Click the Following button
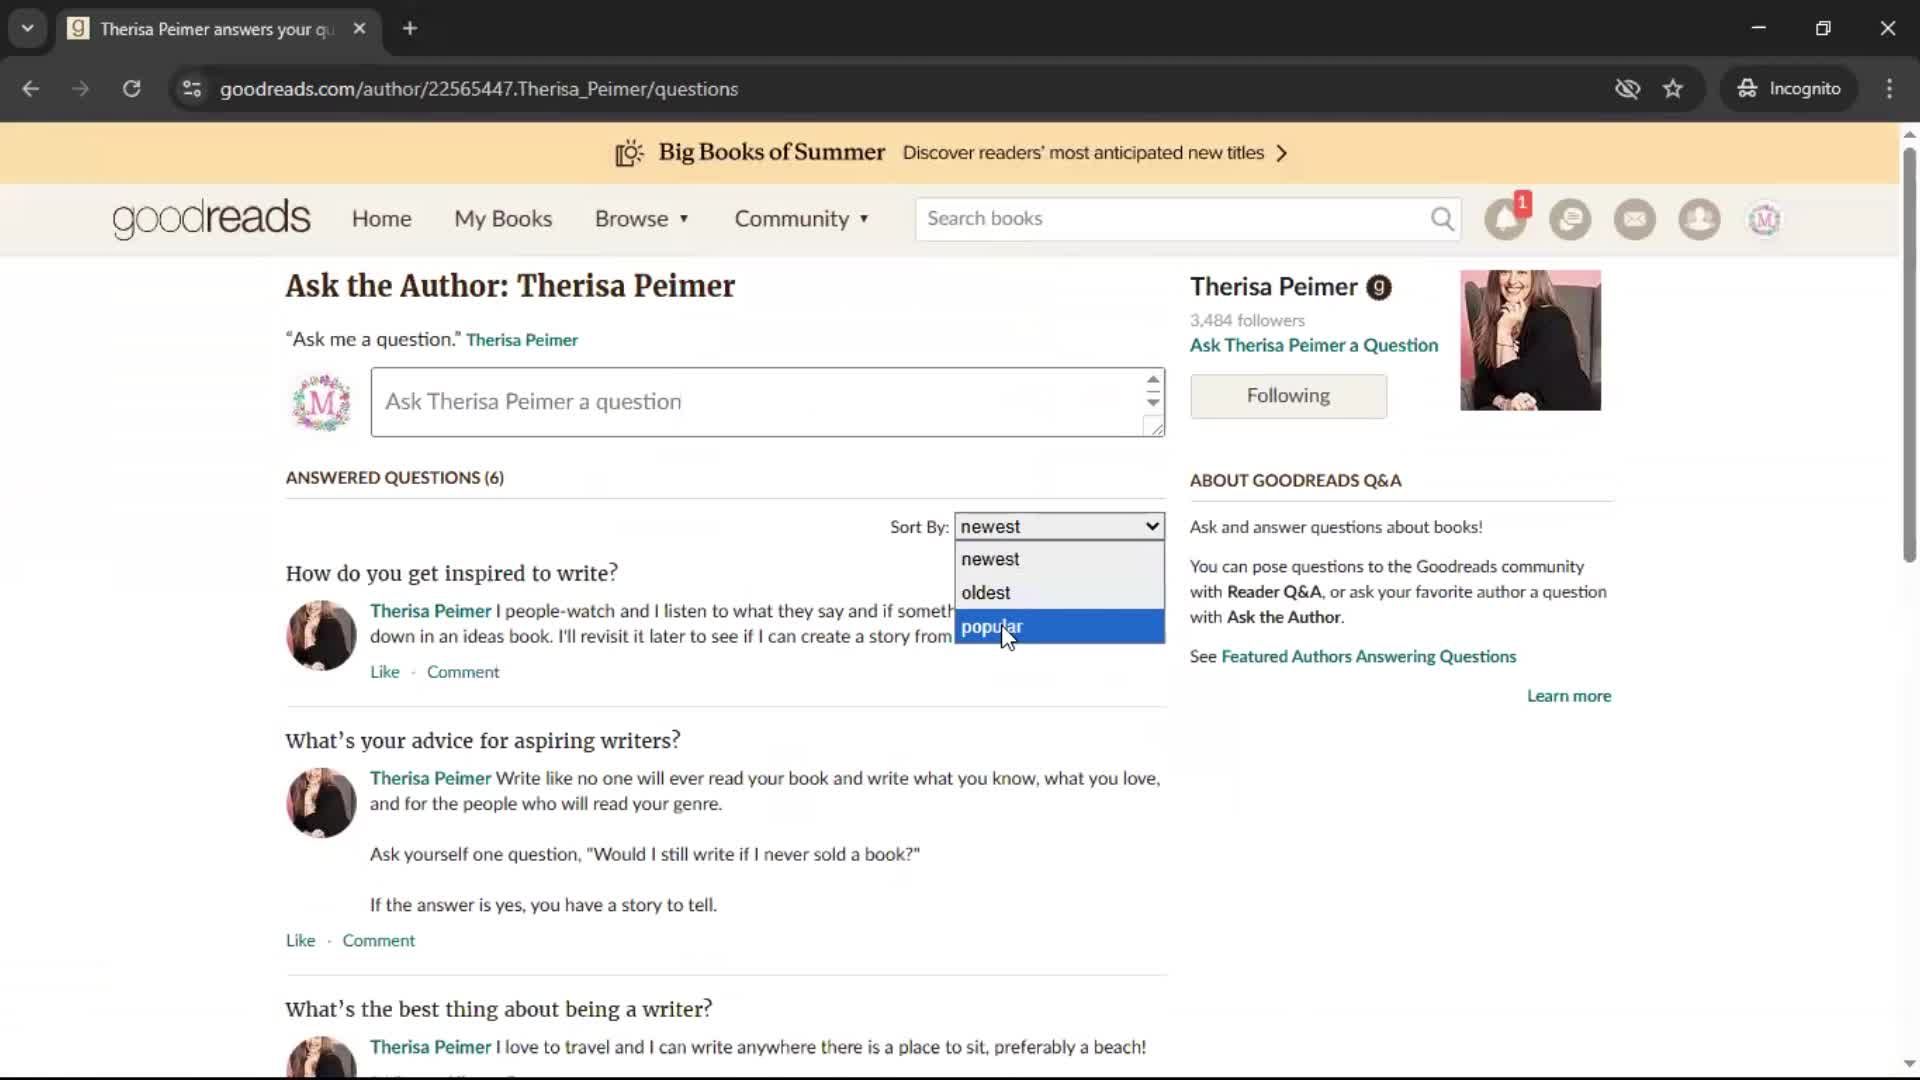 click(1288, 396)
